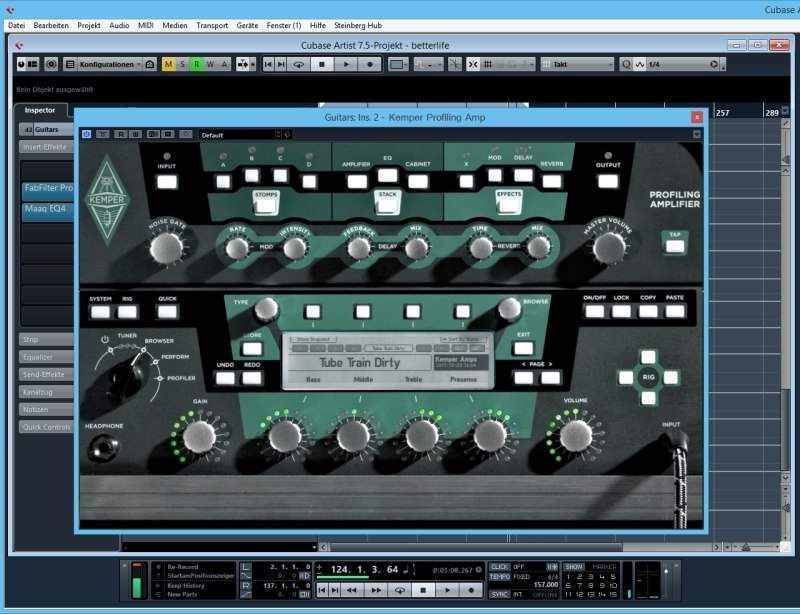Select the object selection tool icon

[x=397, y=64]
